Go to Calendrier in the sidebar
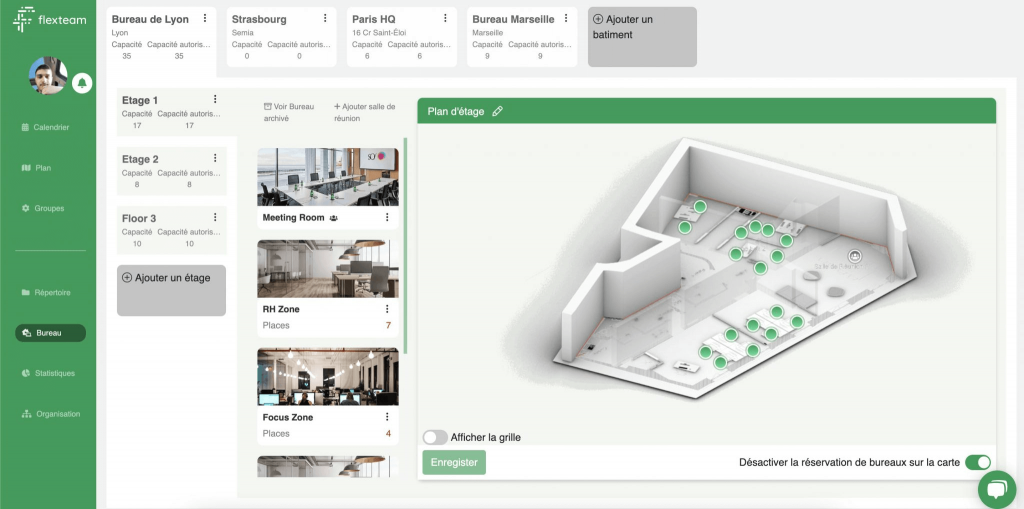The height and width of the screenshot is (509, 1024). coord(51,127)
